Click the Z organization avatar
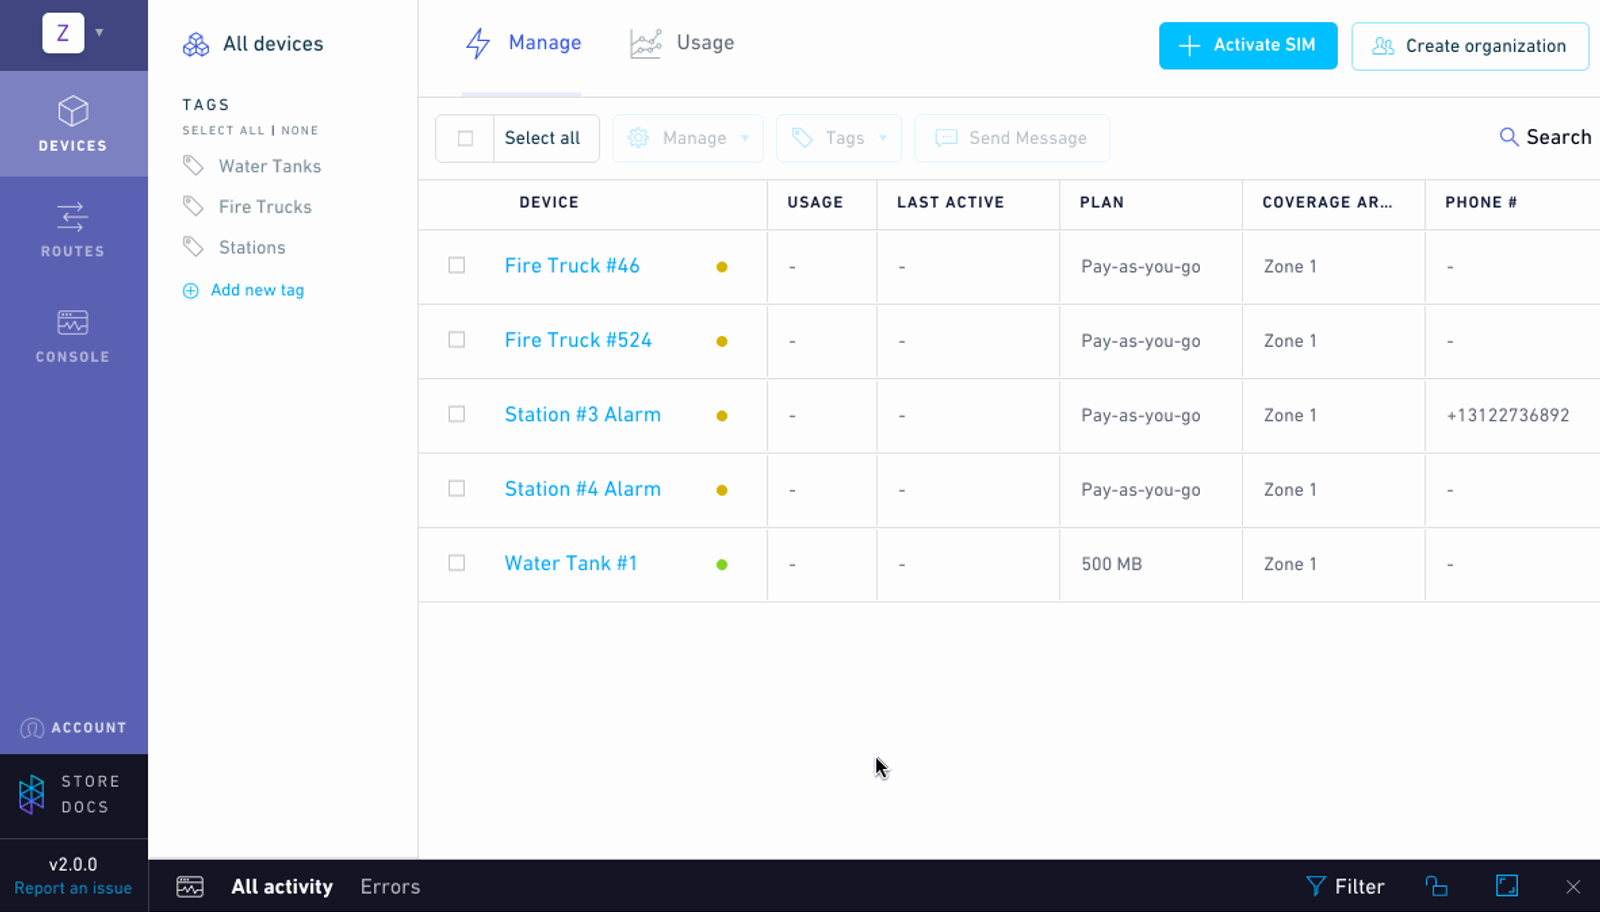 pos(63,33)
